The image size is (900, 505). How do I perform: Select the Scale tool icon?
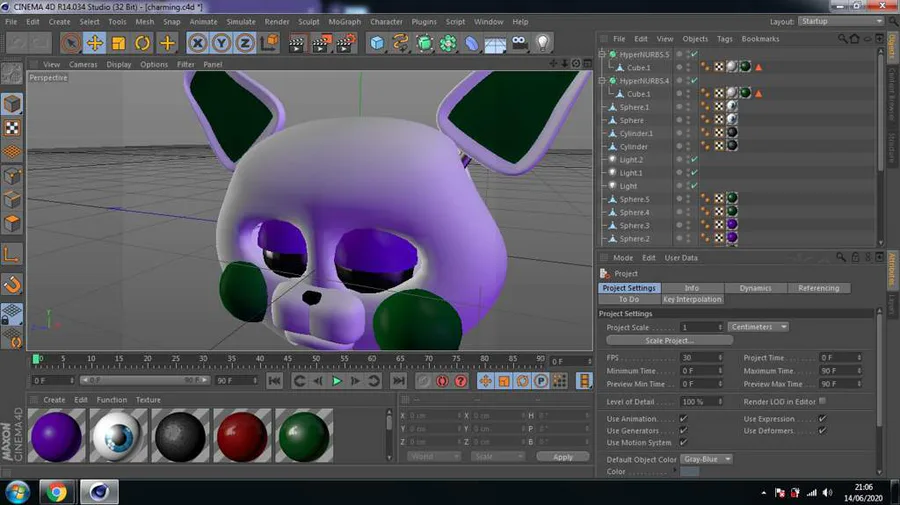[x=119, y=43]
